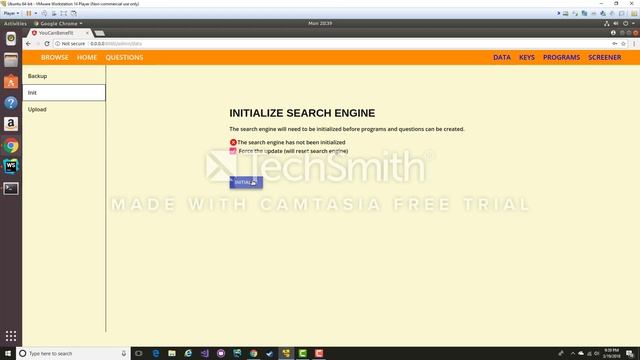Open the PROGRAMS admin page
Screen dimensions: 640x360
(x=561, y=58)
